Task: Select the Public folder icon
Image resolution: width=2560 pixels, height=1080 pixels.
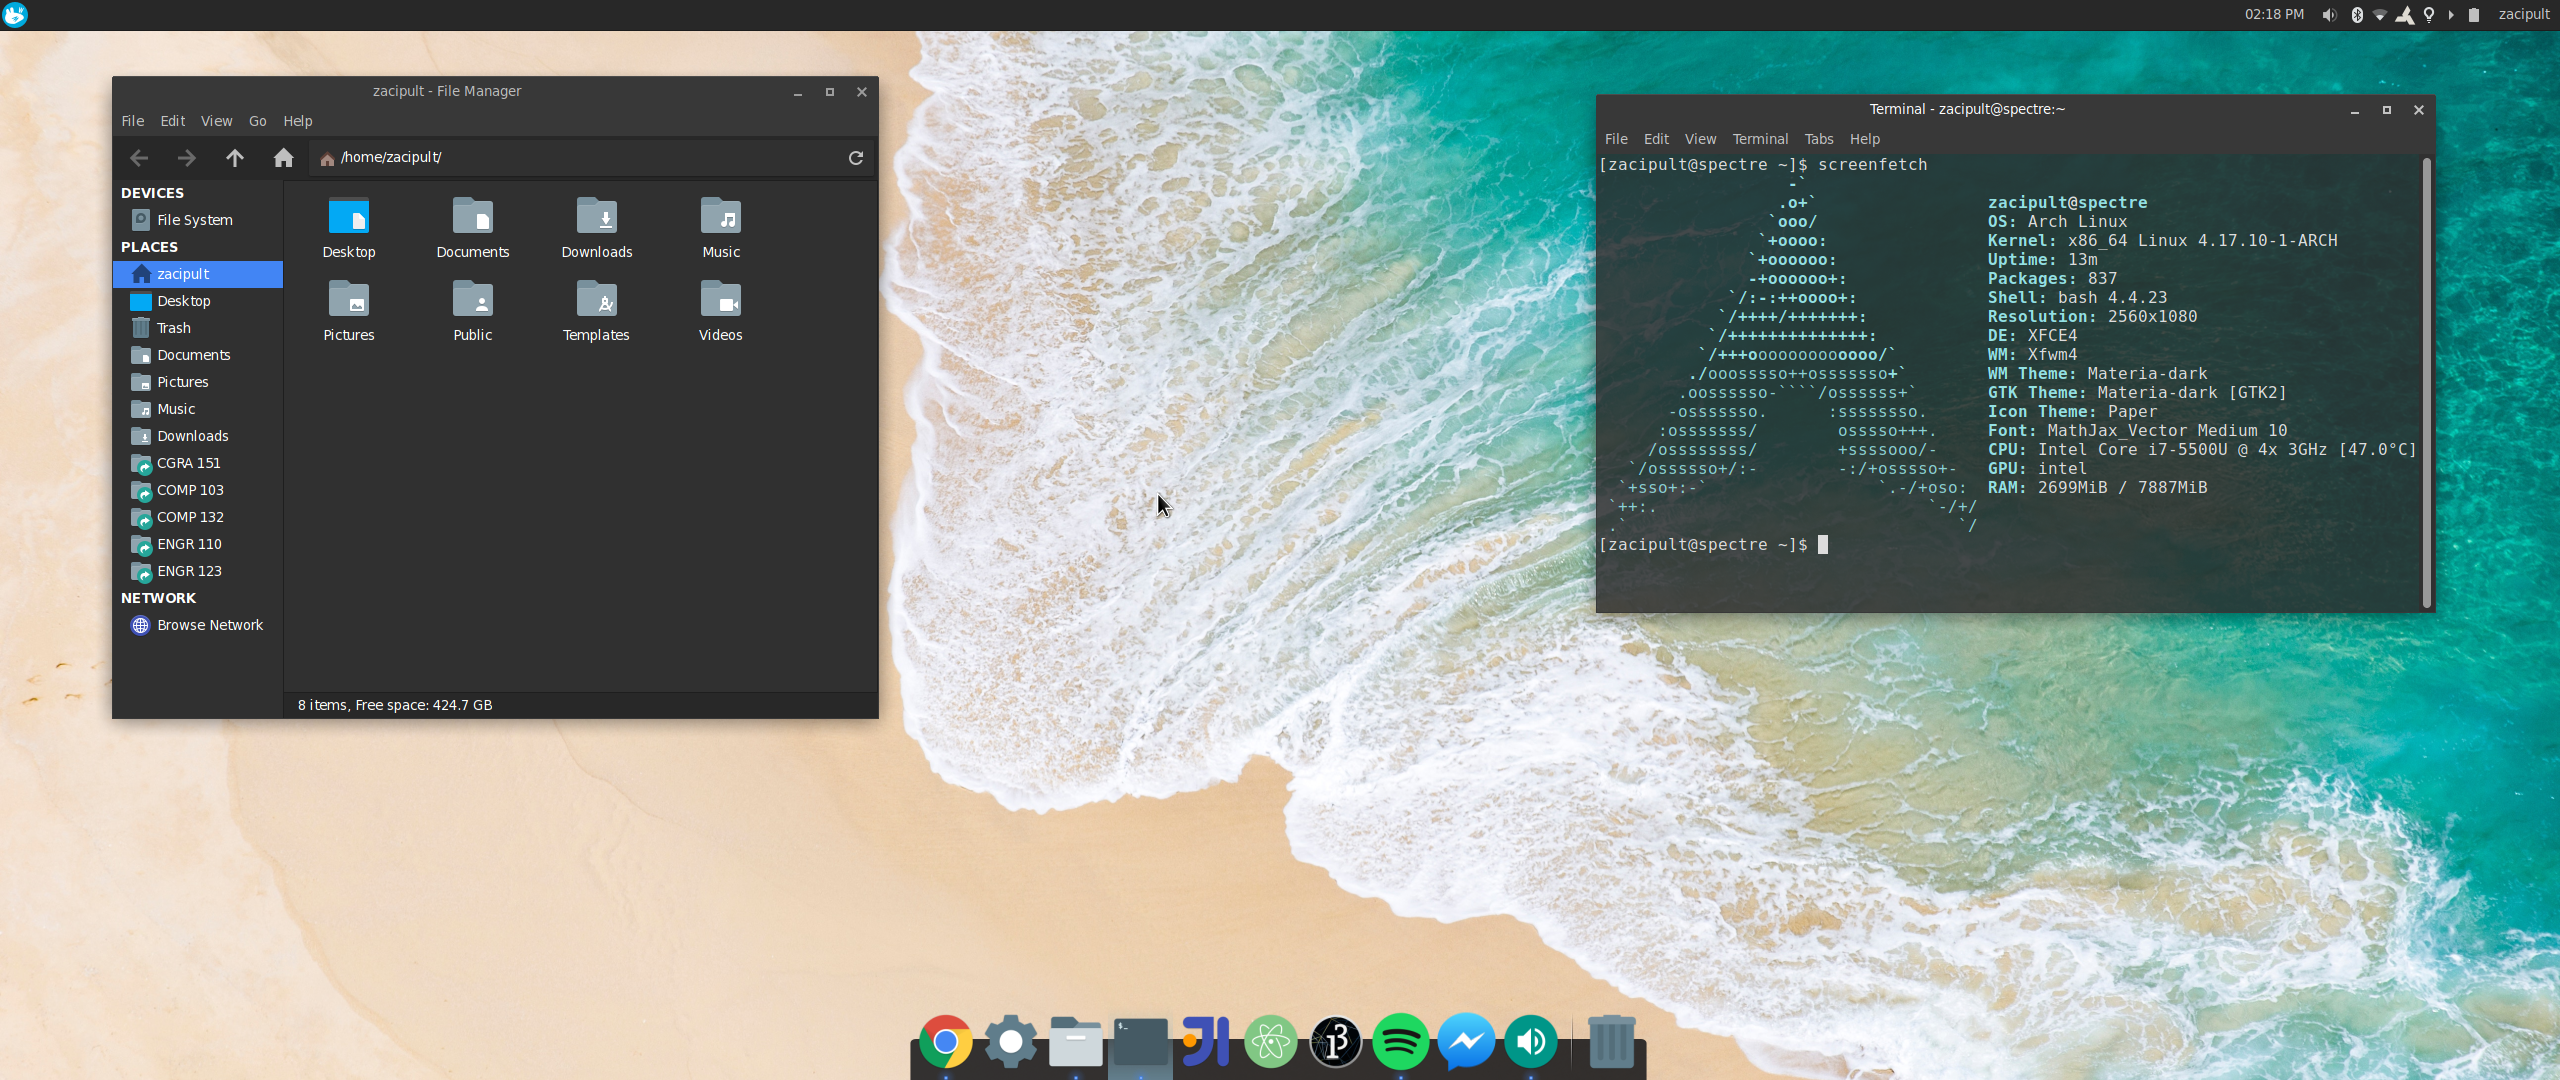Action: pos(473,311)
